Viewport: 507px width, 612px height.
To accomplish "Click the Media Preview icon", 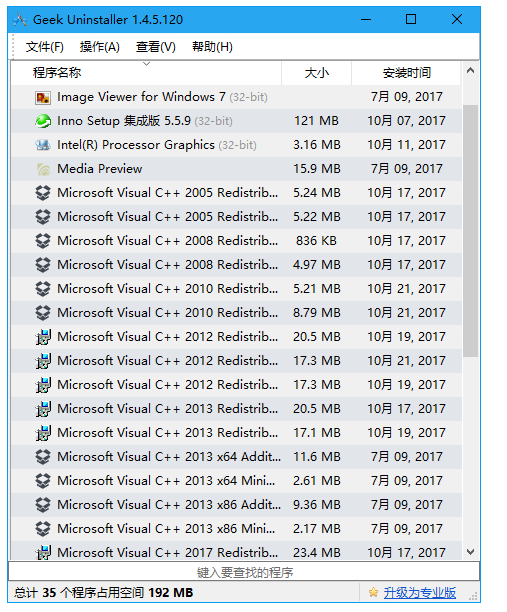I will pos(43,169).
